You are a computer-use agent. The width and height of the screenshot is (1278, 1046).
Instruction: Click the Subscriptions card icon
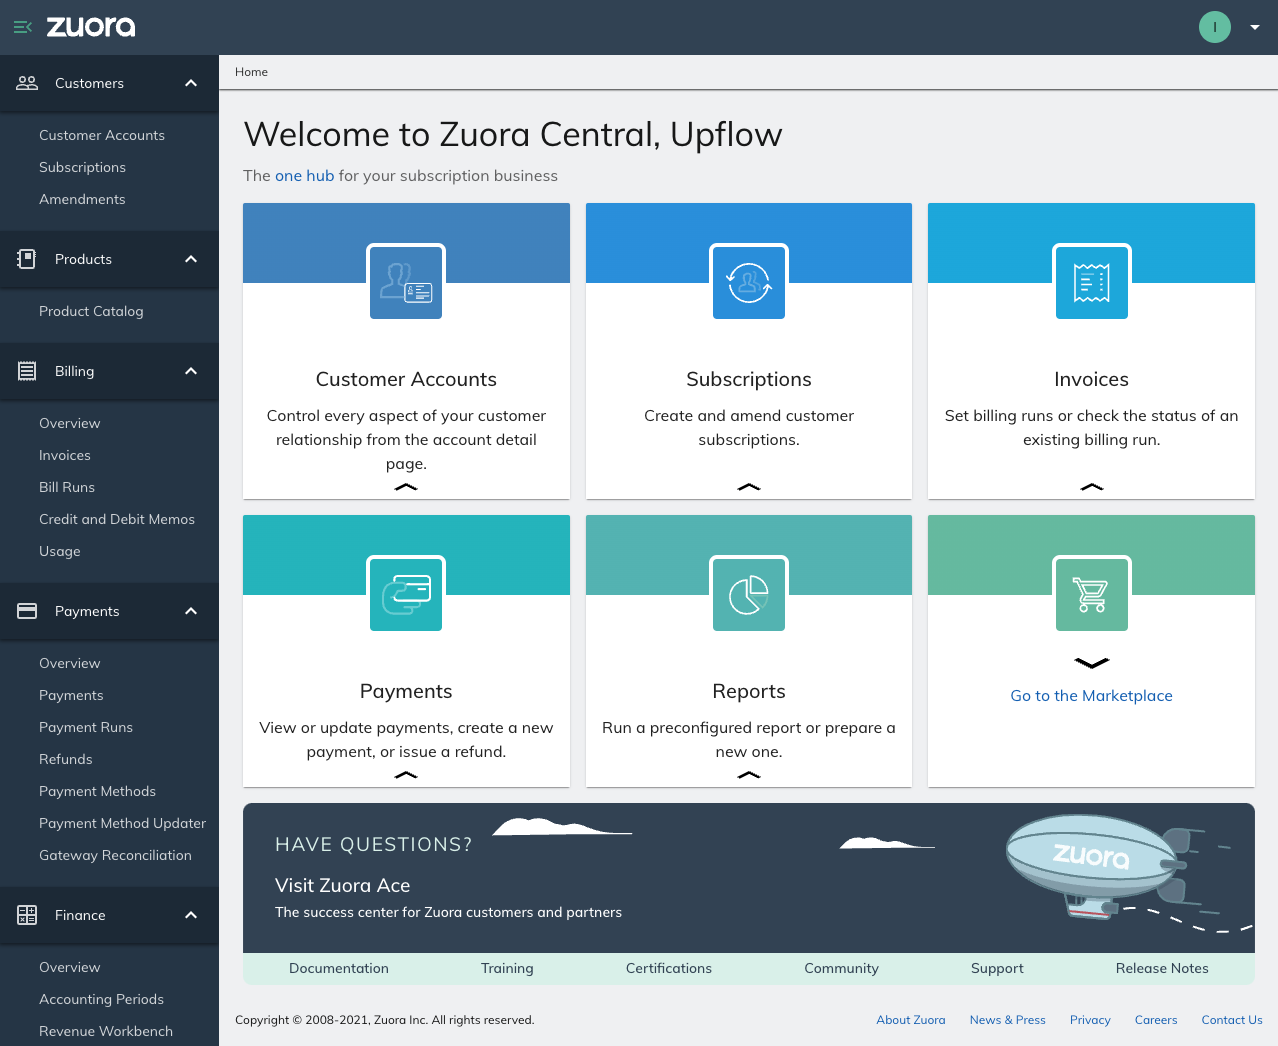[749, 283]
